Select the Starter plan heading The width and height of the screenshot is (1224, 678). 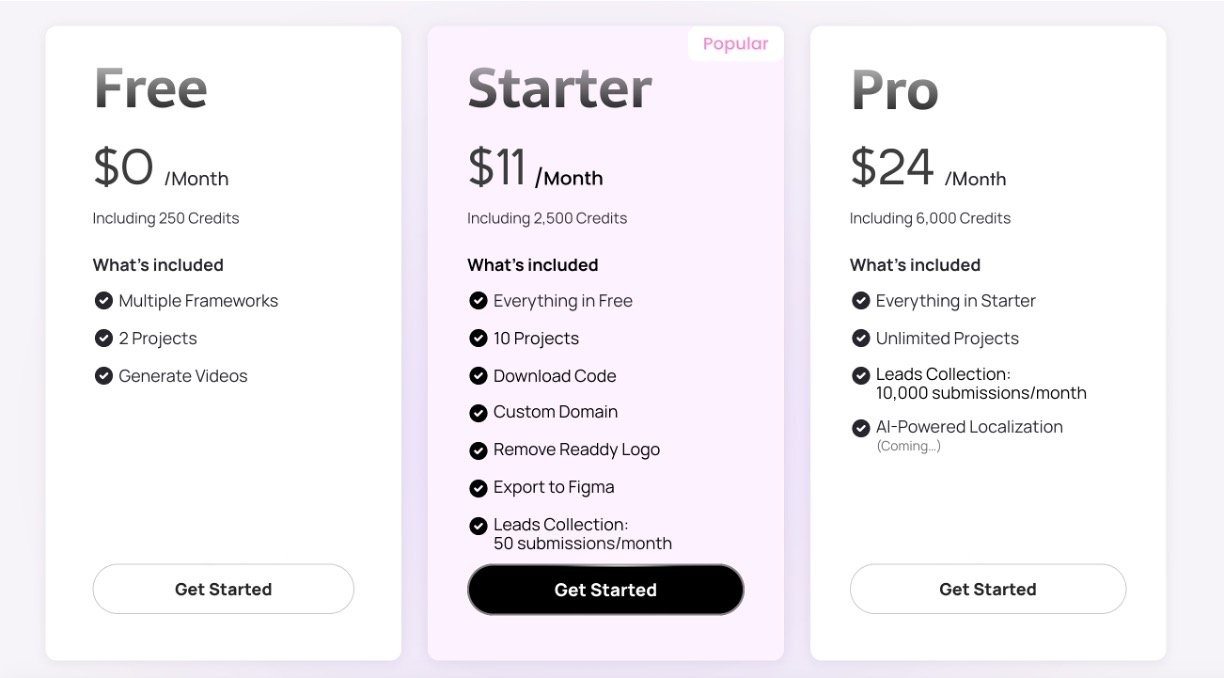tap(559, 88)
